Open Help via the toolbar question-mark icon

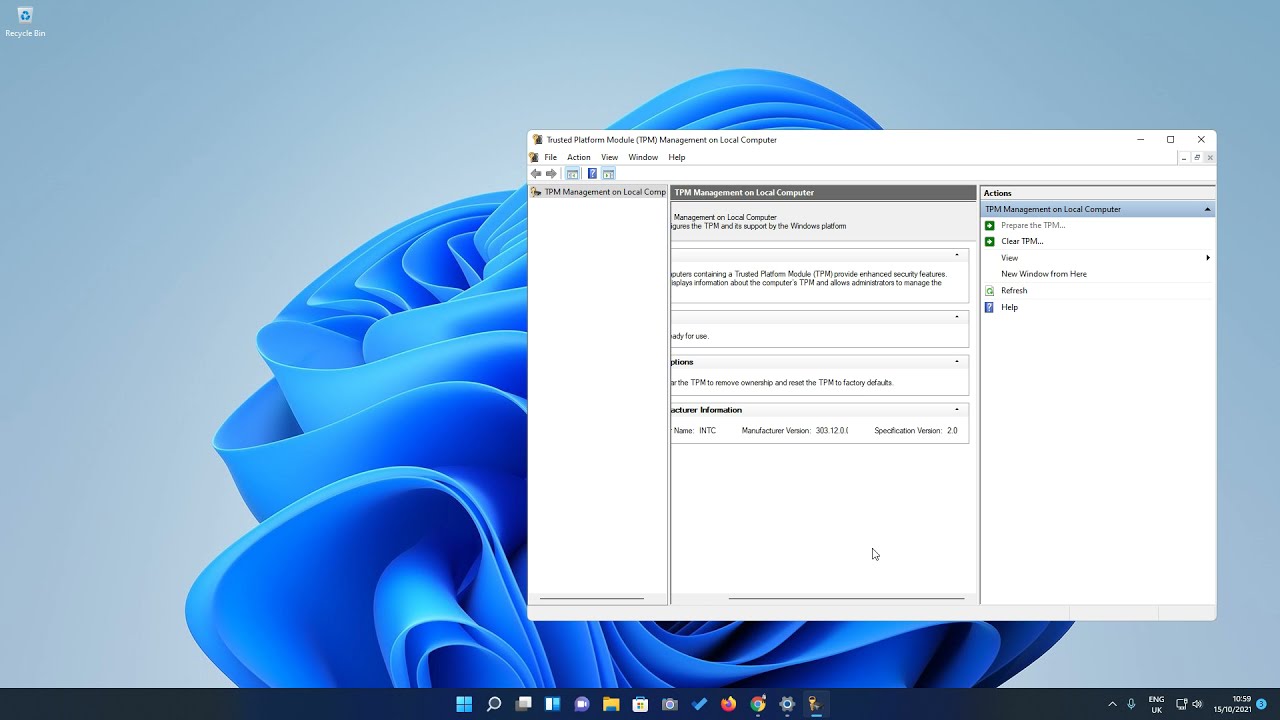592,174
